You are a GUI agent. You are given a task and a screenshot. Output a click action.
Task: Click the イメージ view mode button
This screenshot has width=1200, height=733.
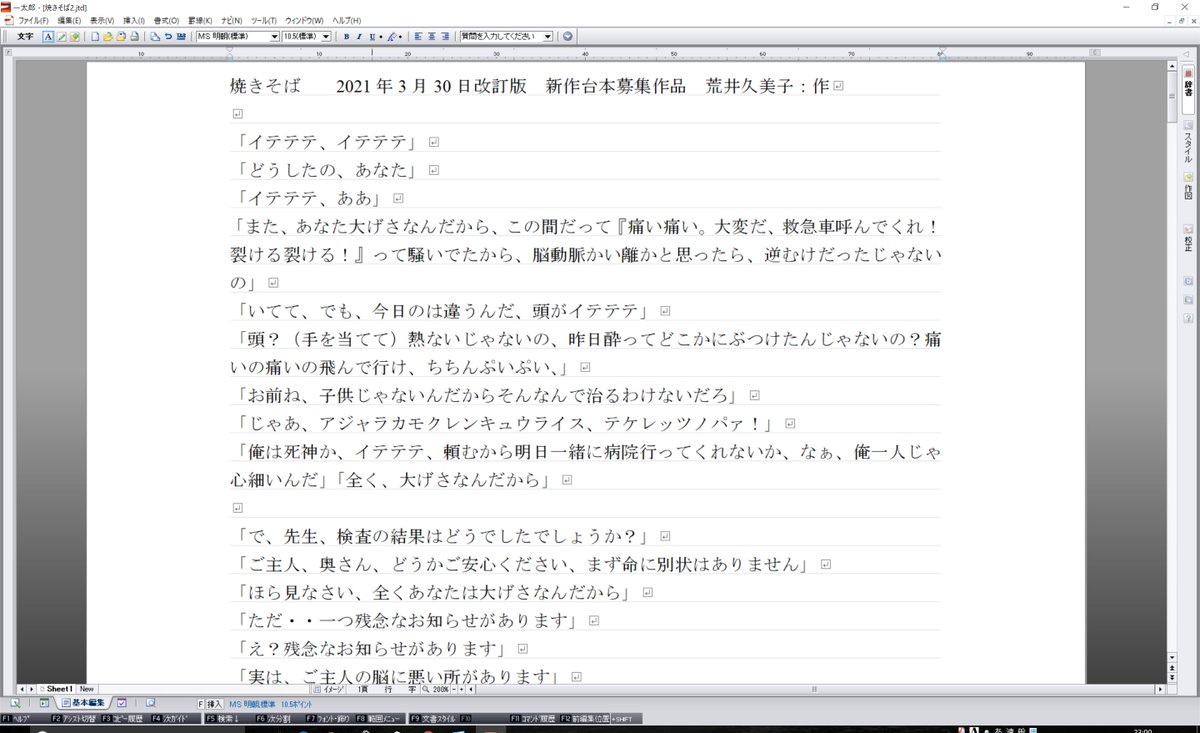coord(328,689)
